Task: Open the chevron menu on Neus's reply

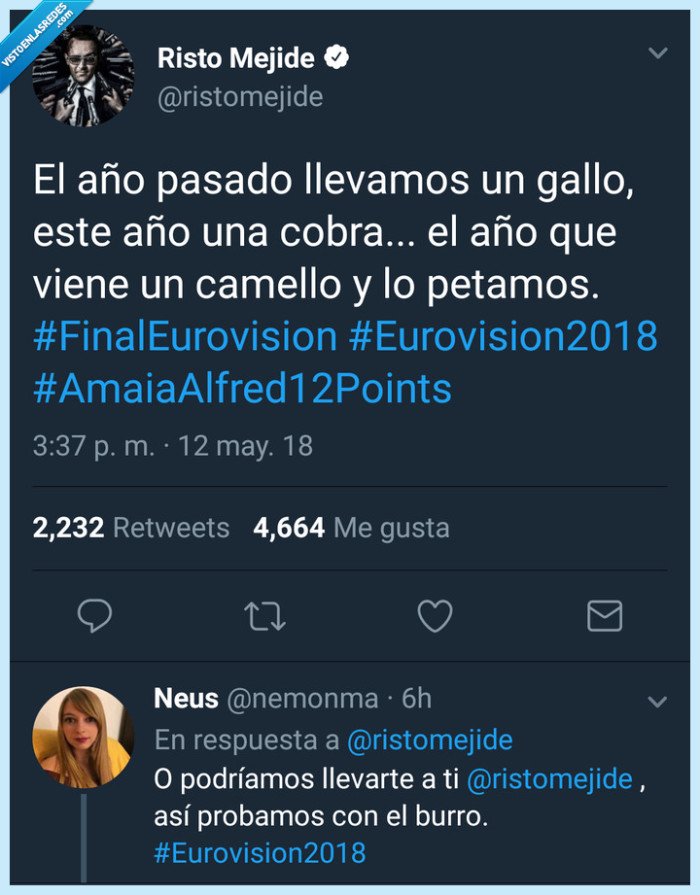Action: coord(657,700)
